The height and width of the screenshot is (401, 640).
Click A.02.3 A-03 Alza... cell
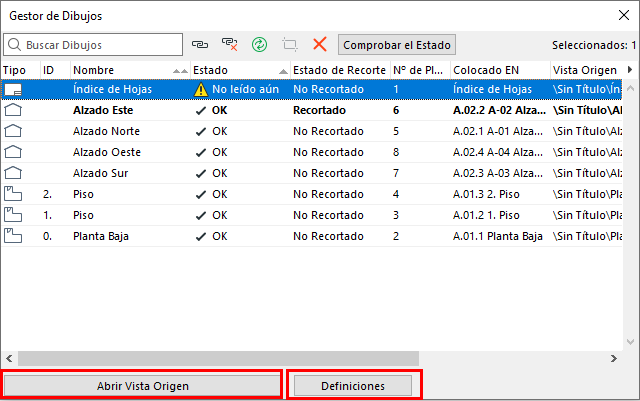[x=498, y=173]
